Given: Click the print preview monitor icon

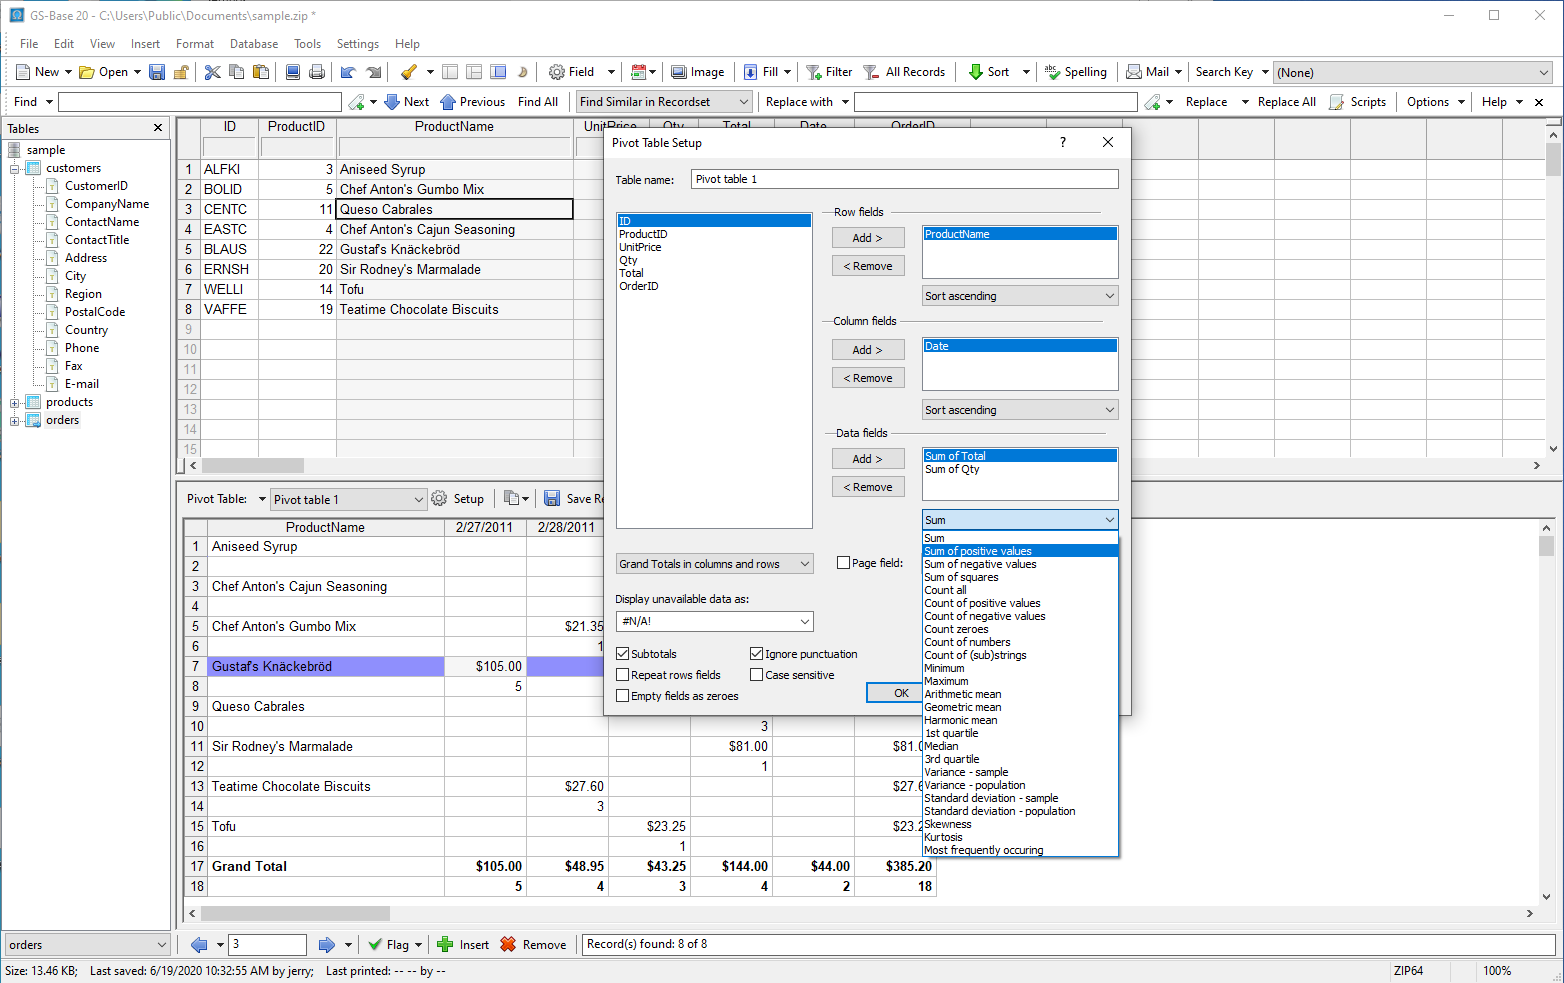Looking at the screenshot, I should coord(293,72).
